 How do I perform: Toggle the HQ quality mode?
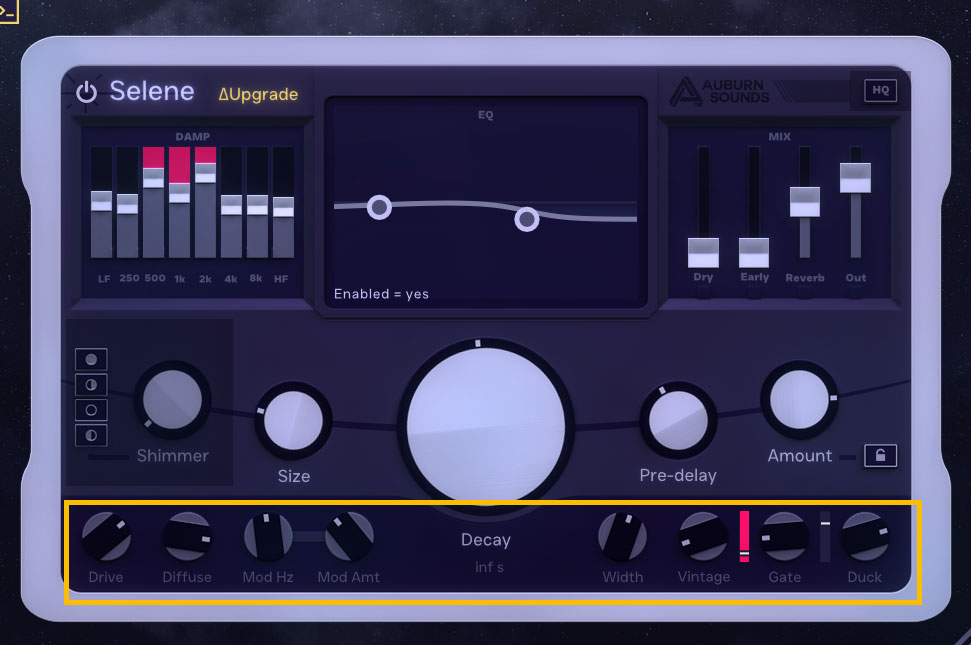(x=880, y=91)
